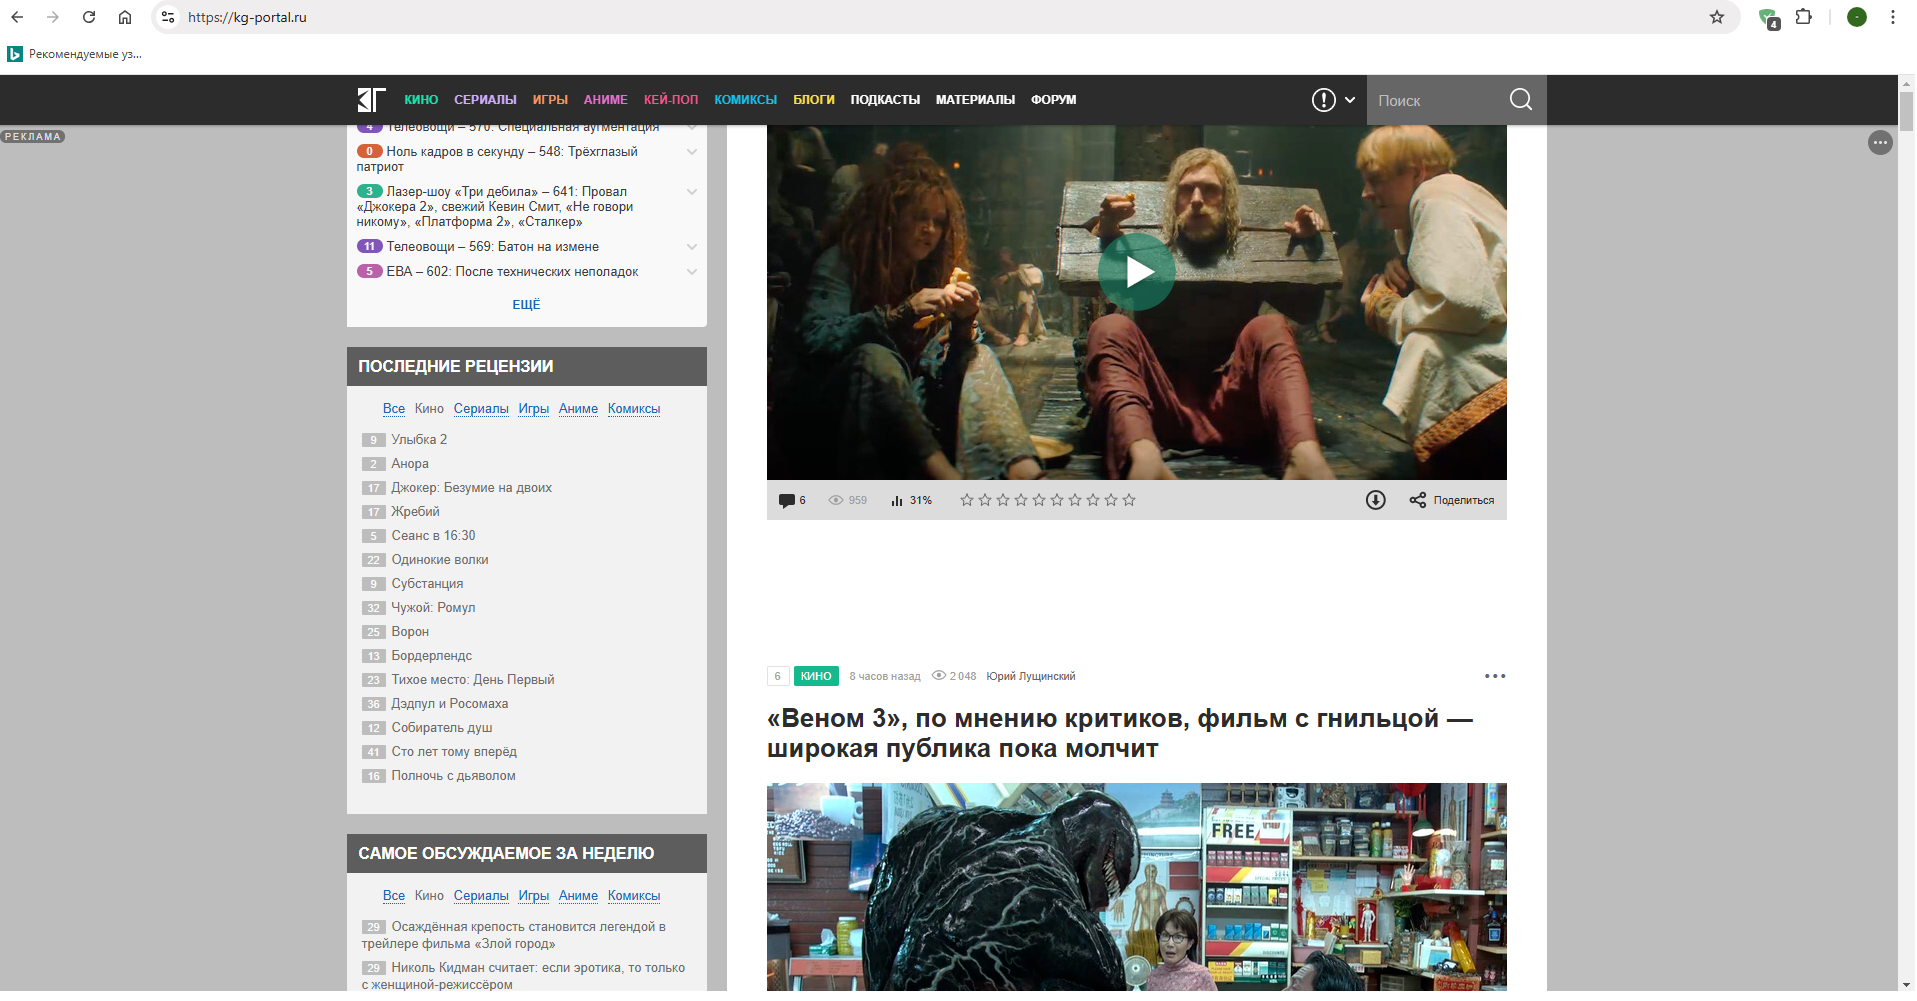This screenshot has height=1001, width=1917.
Task: Click the search magnifier icon
Action: point(1520,99)
